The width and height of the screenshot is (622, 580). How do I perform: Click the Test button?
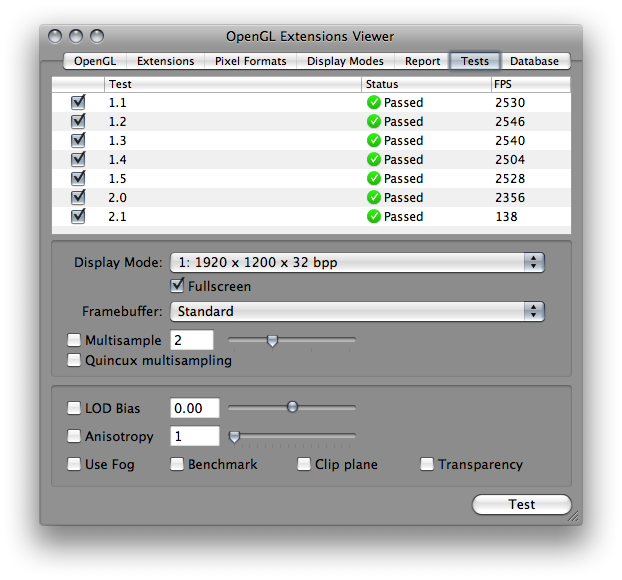(x=522, y=504)
